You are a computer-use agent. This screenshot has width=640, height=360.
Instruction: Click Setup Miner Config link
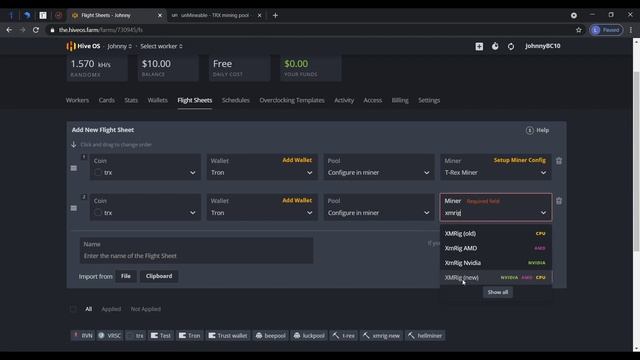520,160
